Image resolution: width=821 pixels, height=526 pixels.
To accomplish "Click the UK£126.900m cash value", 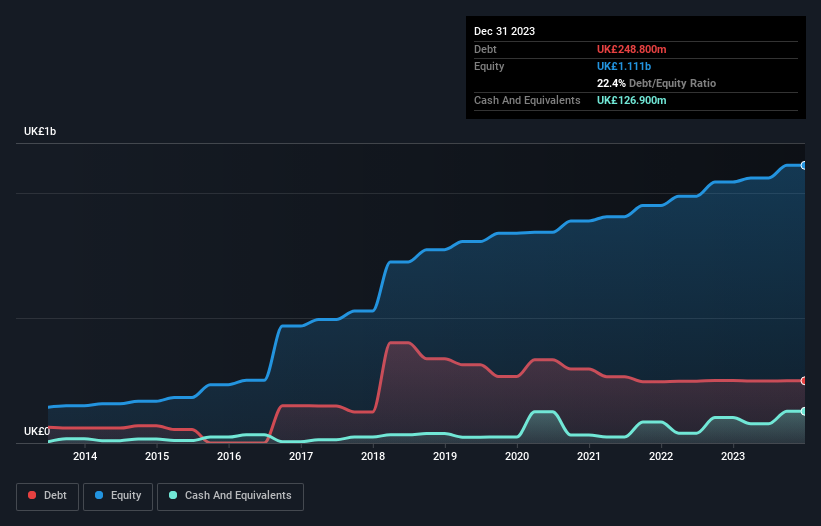I will (631, 100).
